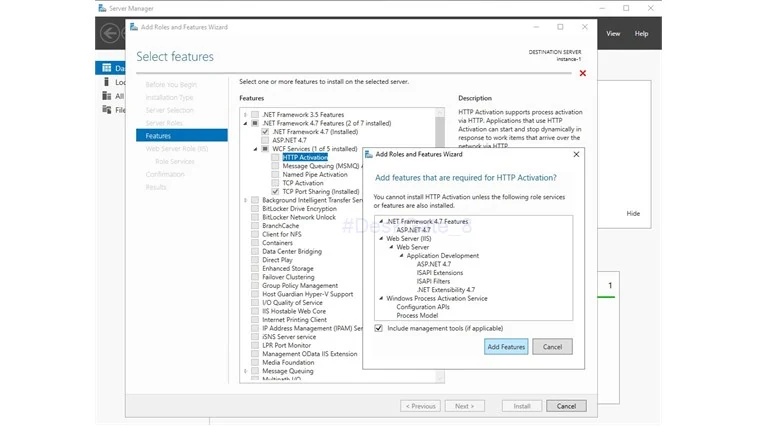Click Server Manager title bar app icon
This screenshot has width=758, height=426.
(102, 8)
